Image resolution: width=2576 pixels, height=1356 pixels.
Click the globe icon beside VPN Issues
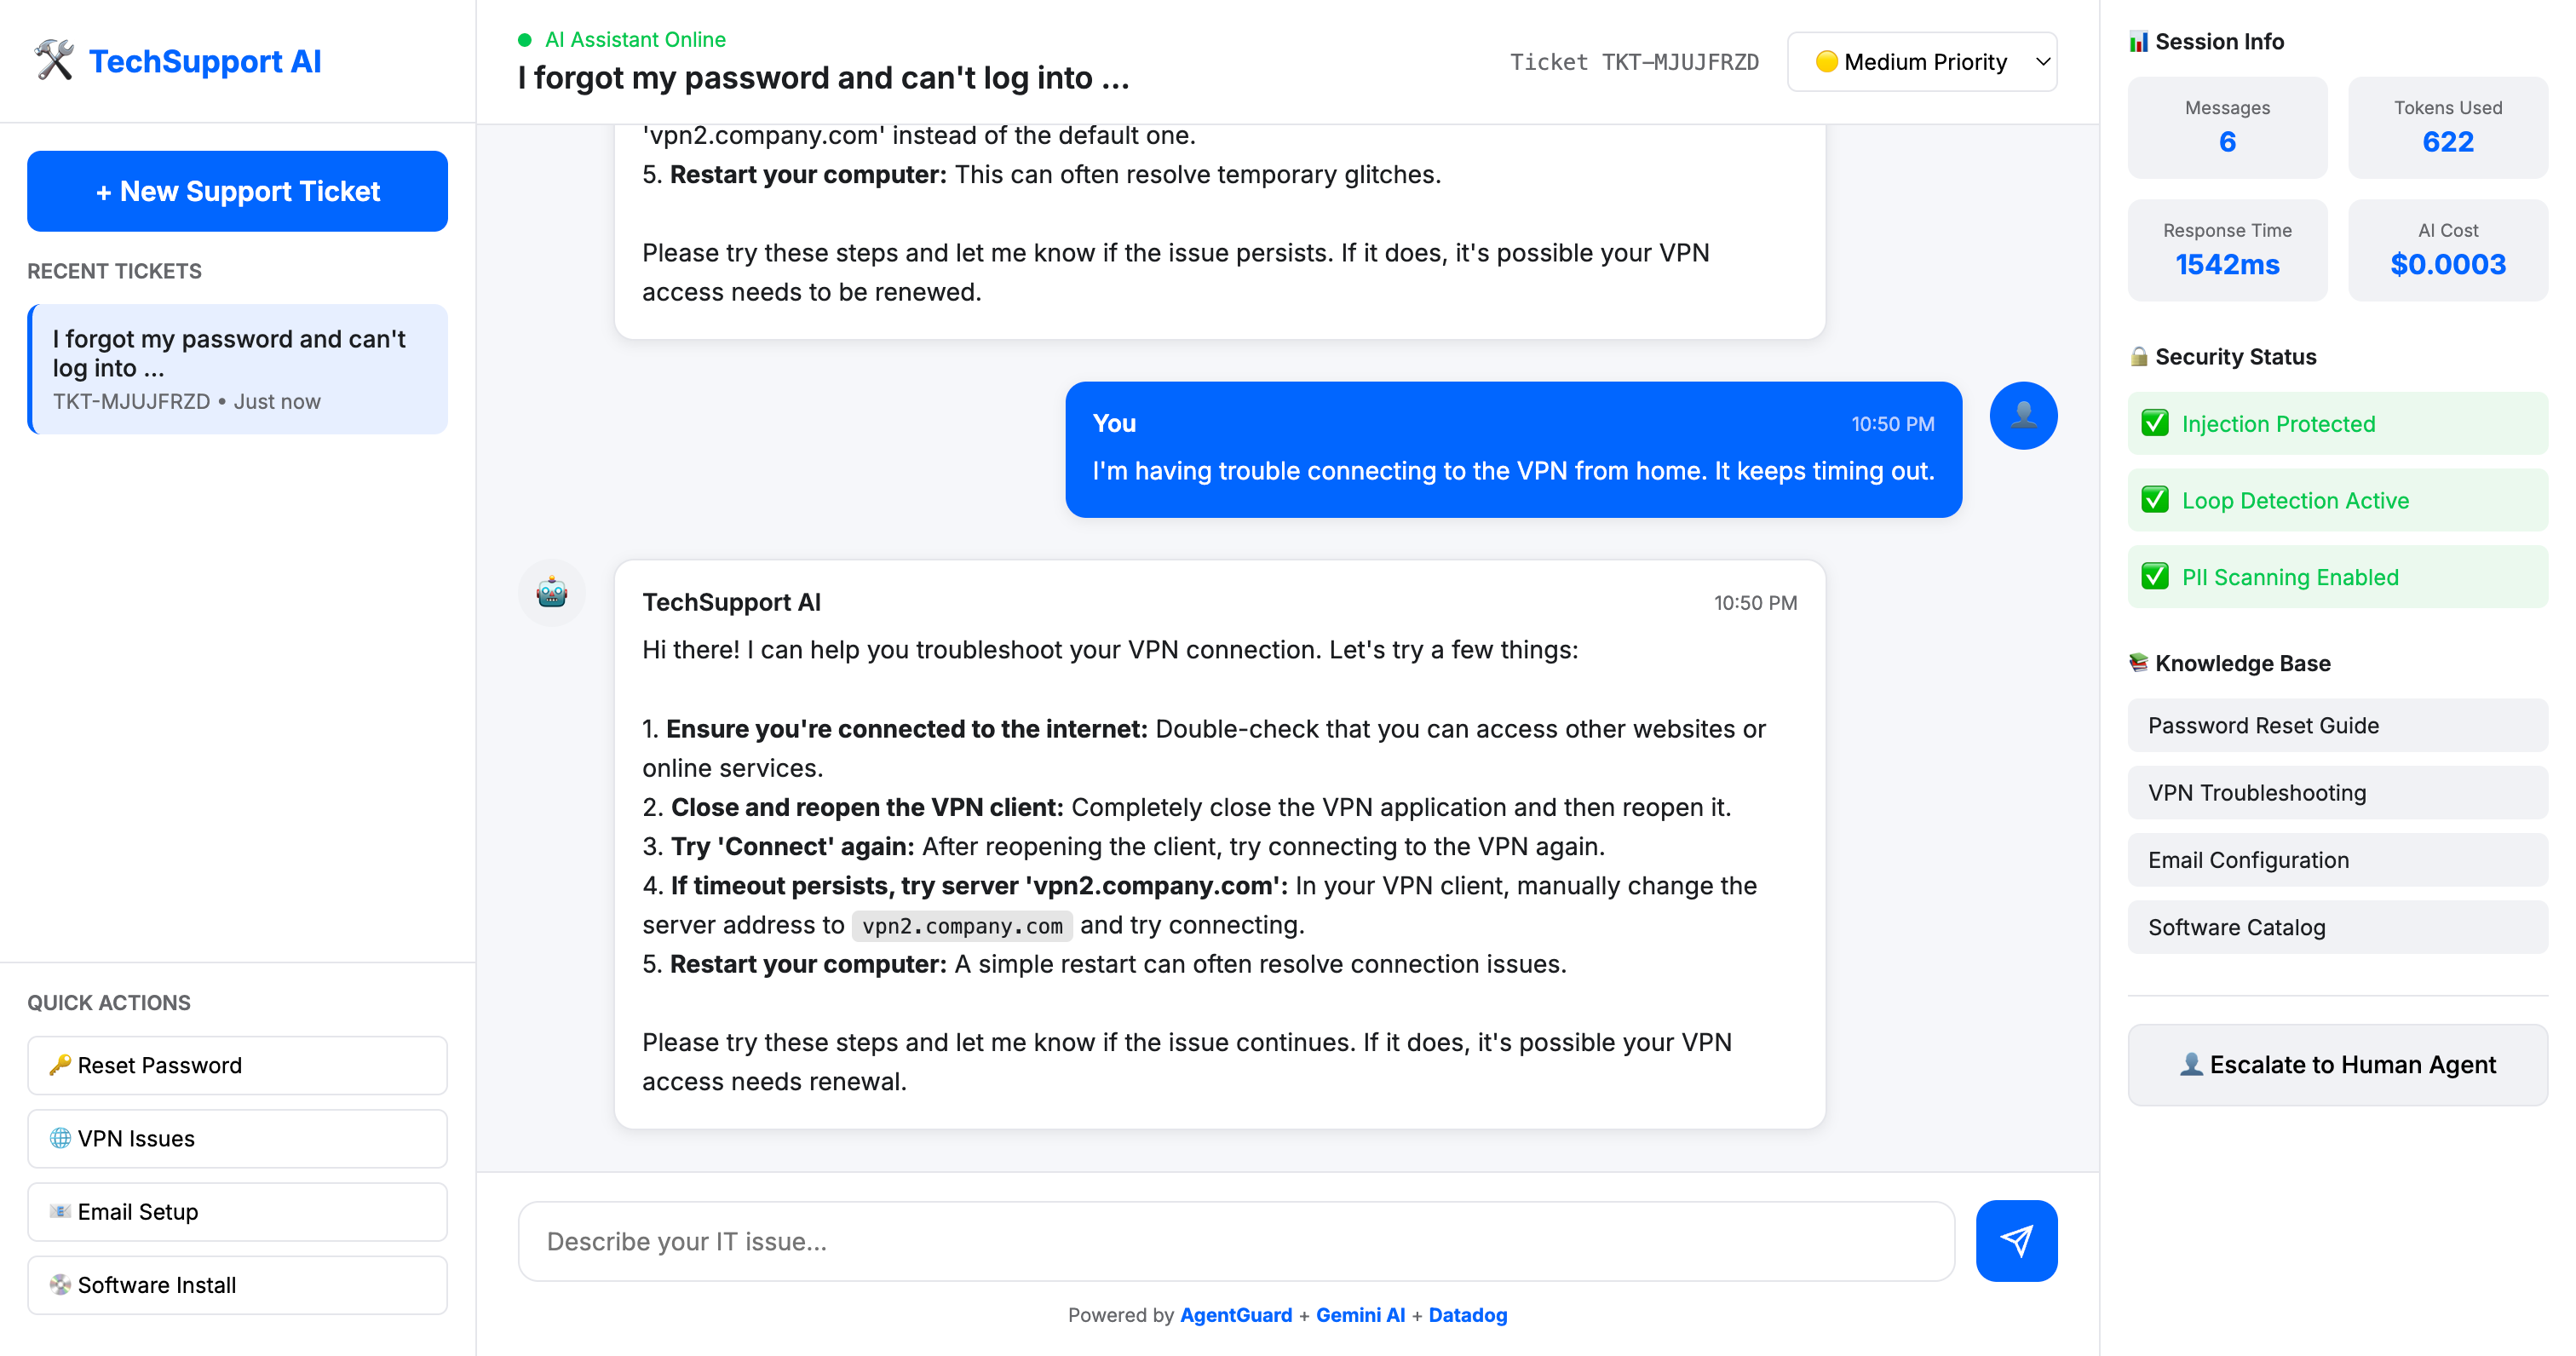(x=60, y=1138)
